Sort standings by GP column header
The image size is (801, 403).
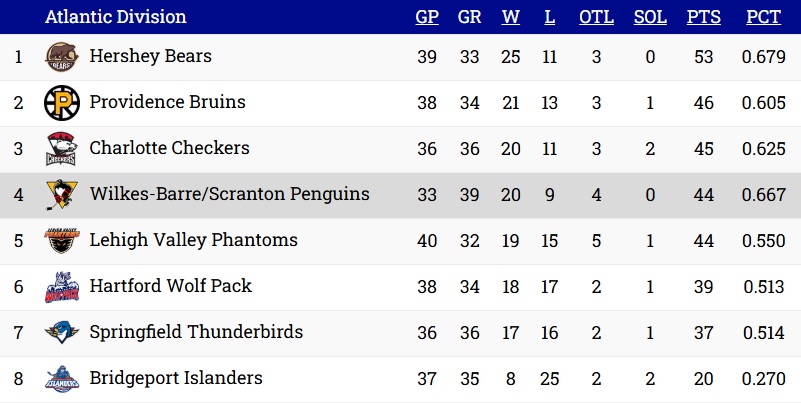[x=427, y=17]
